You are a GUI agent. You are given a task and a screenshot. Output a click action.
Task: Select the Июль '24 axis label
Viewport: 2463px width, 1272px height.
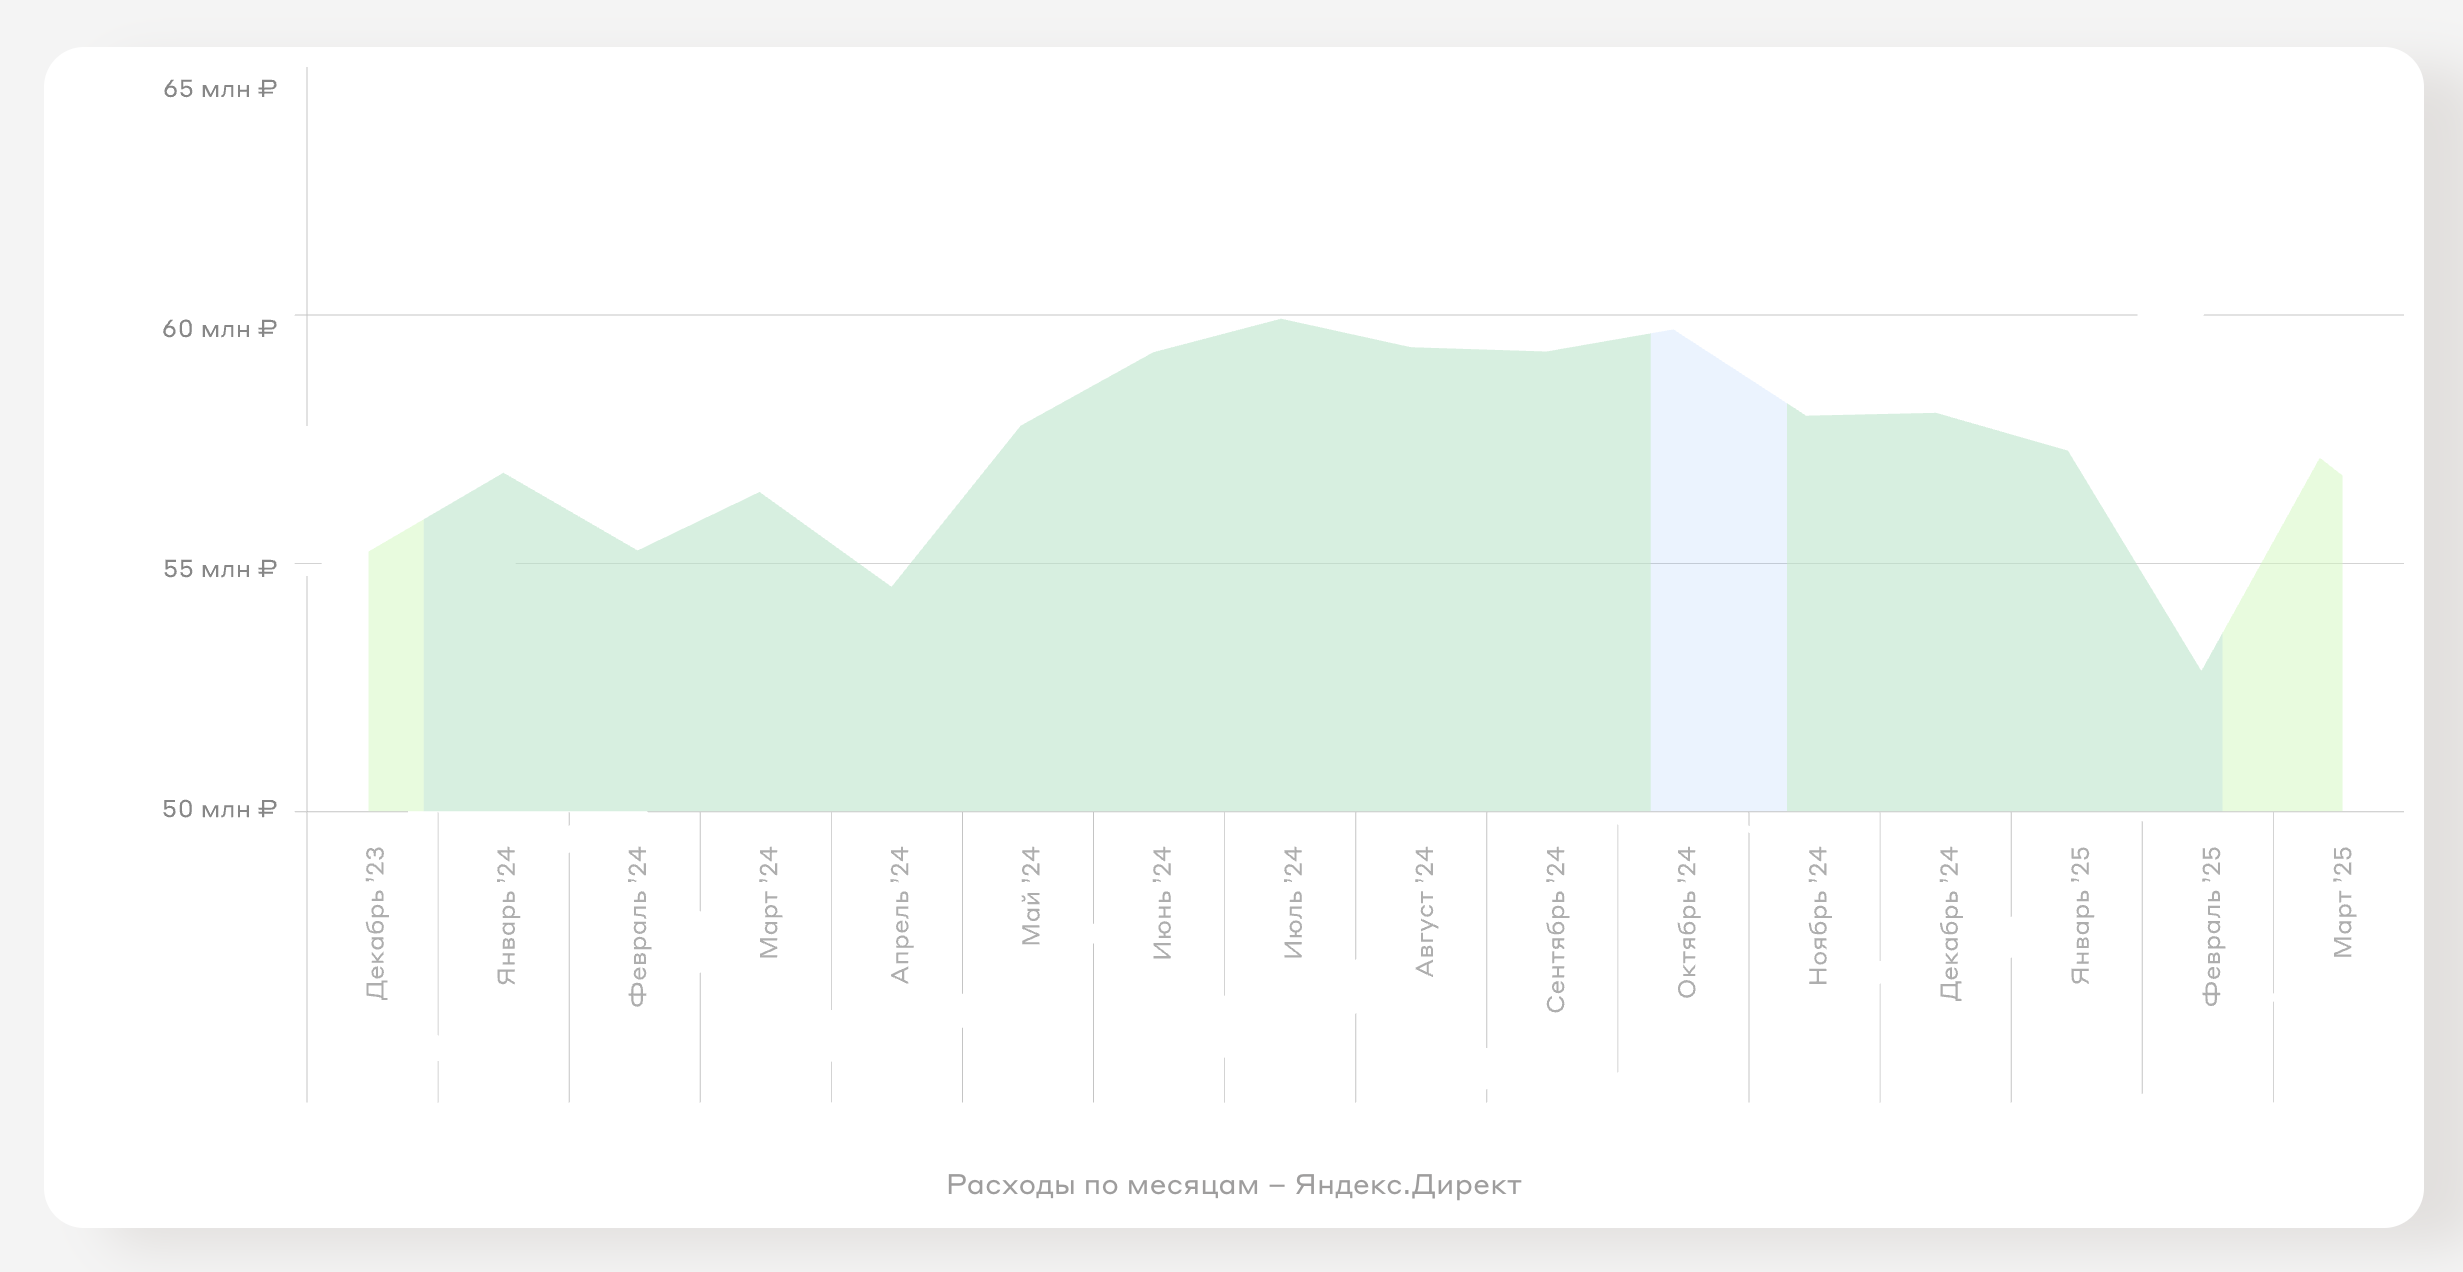pos(1292,902)
